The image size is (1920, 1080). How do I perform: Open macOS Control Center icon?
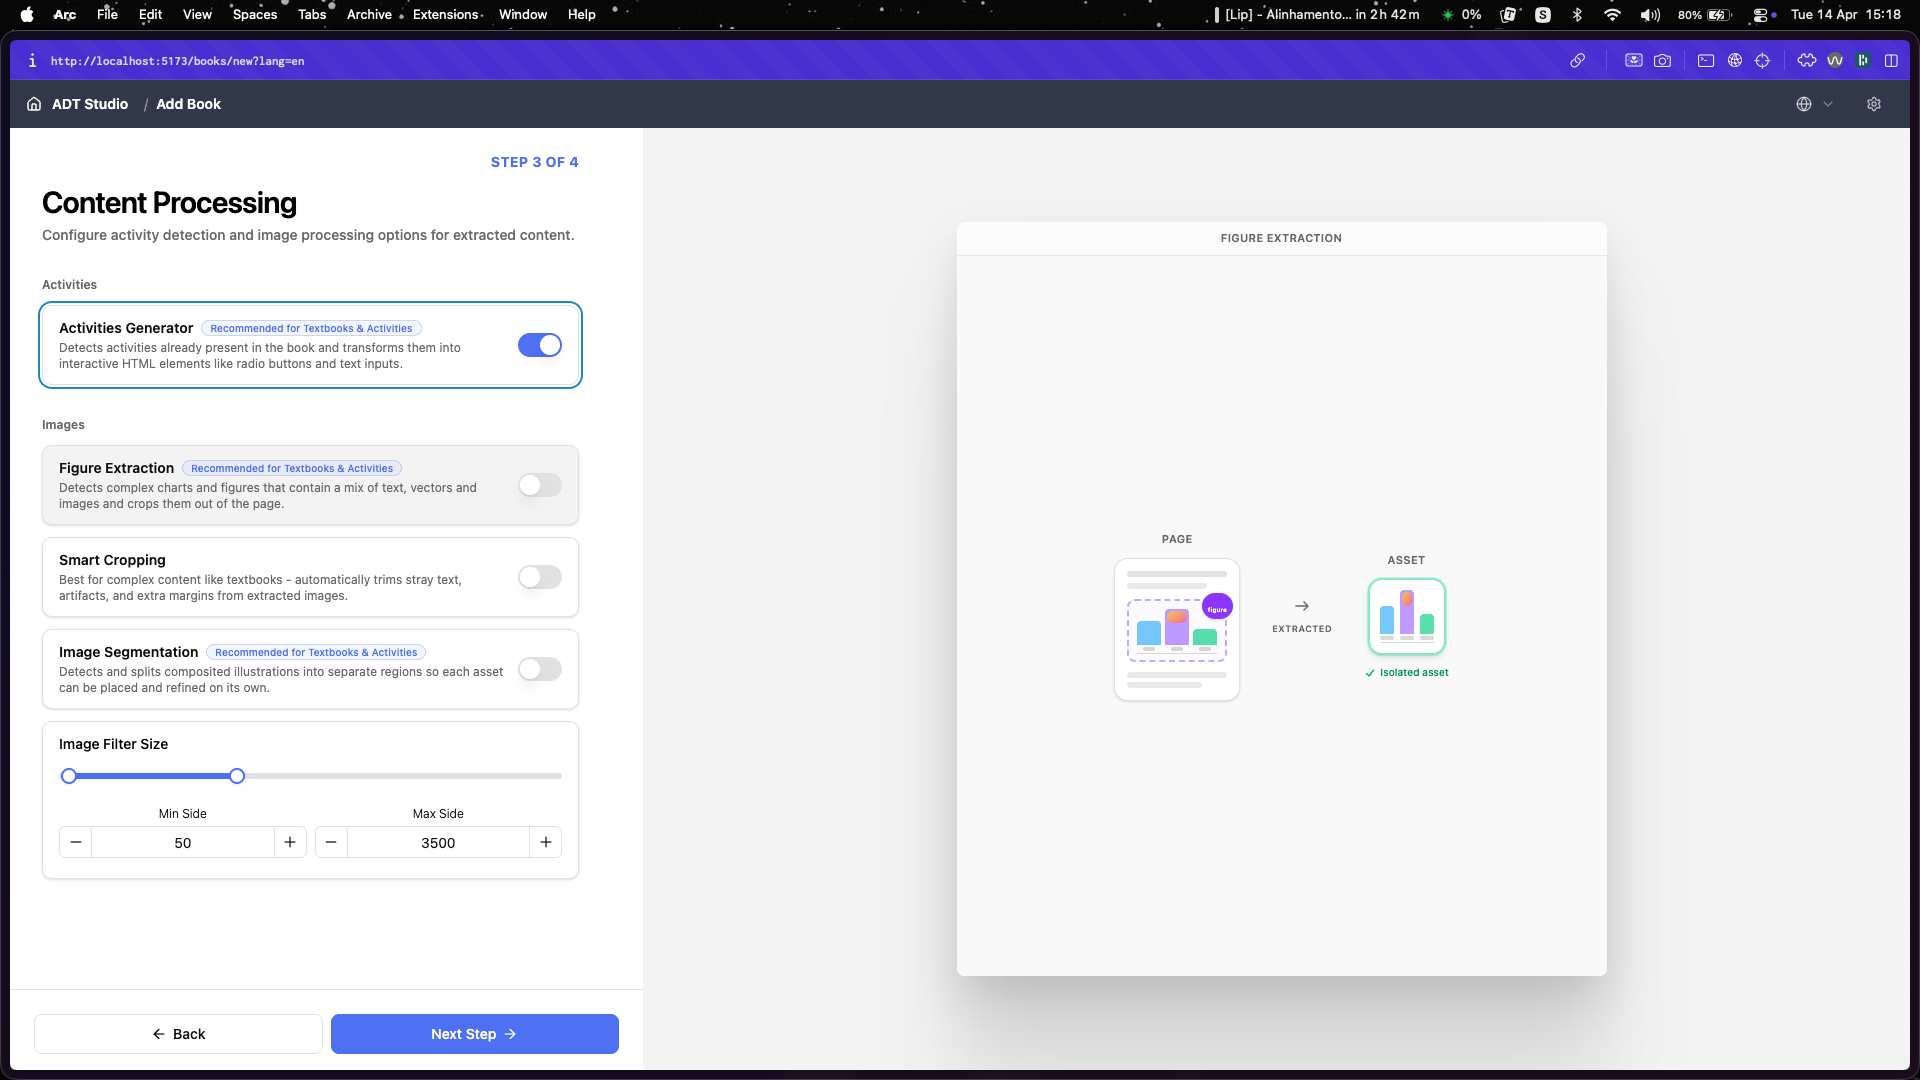click(1762, 14)
